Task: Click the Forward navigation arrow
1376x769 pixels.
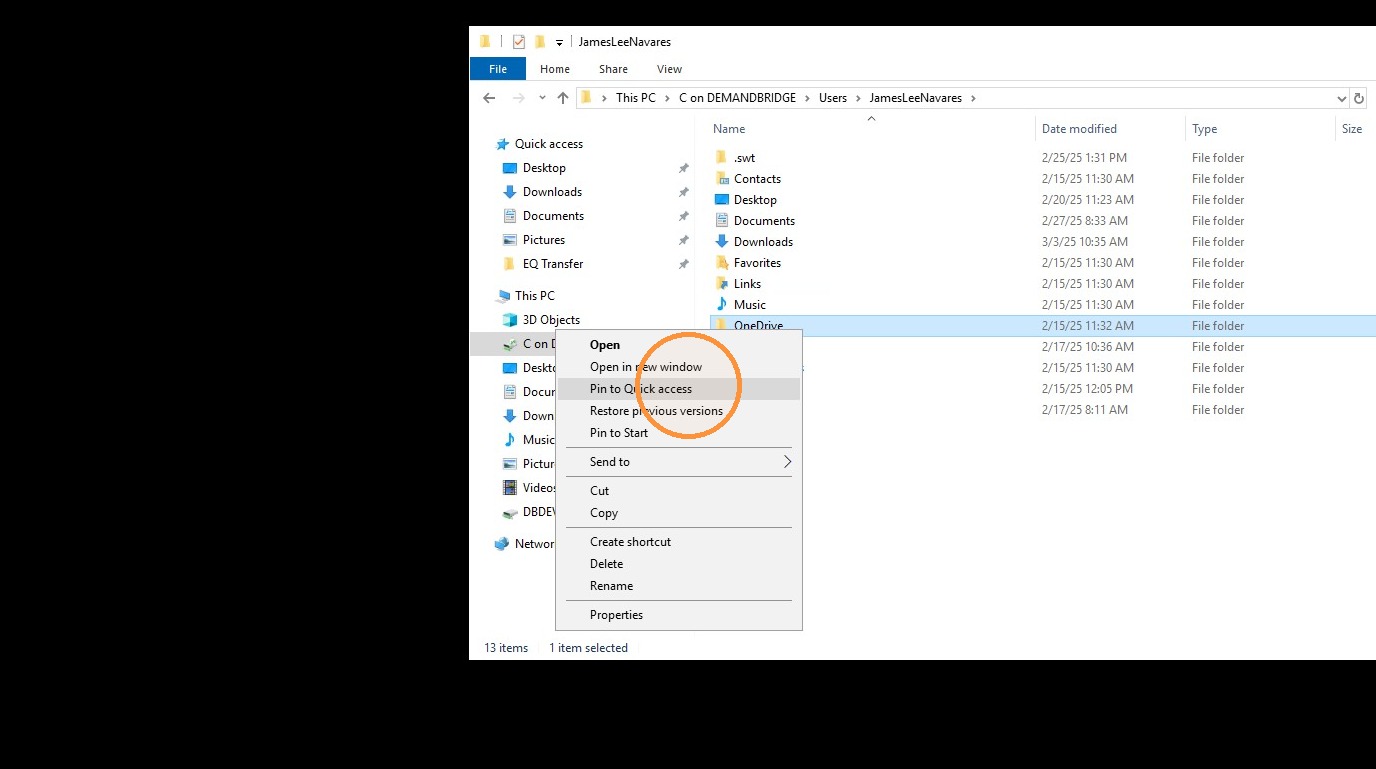Action: [518, 98]
